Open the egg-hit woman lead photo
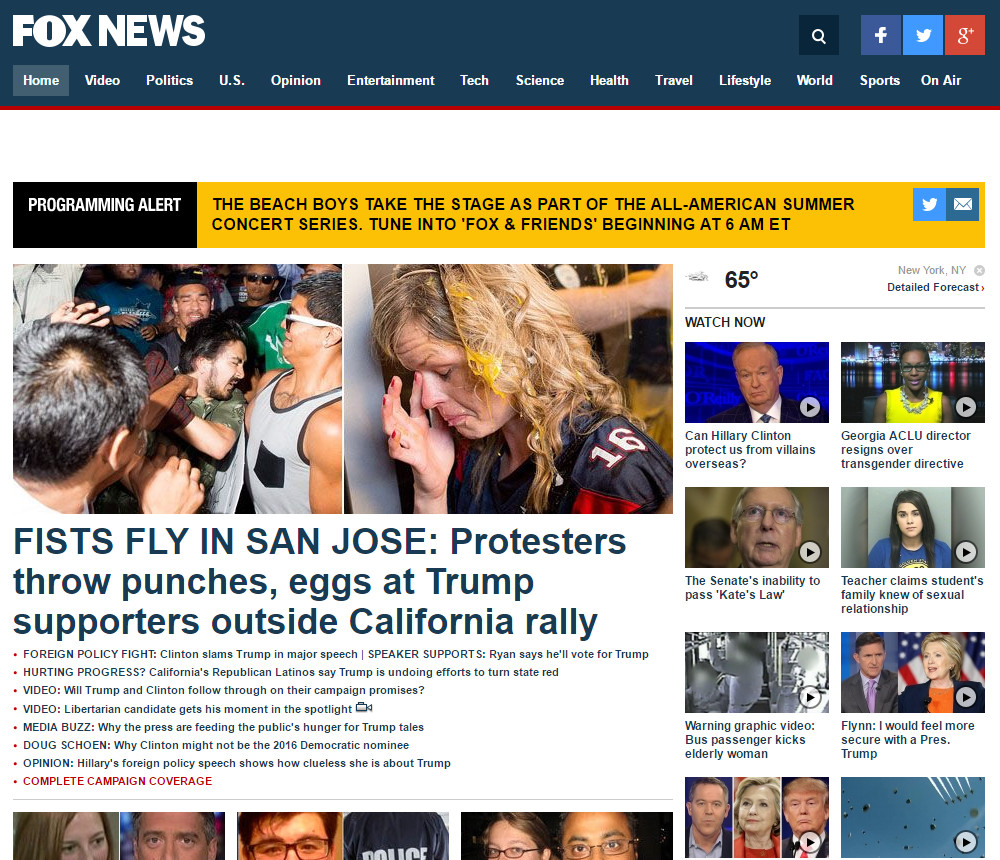The height and width of the screenshot is (860, 1000). point(508,389)
